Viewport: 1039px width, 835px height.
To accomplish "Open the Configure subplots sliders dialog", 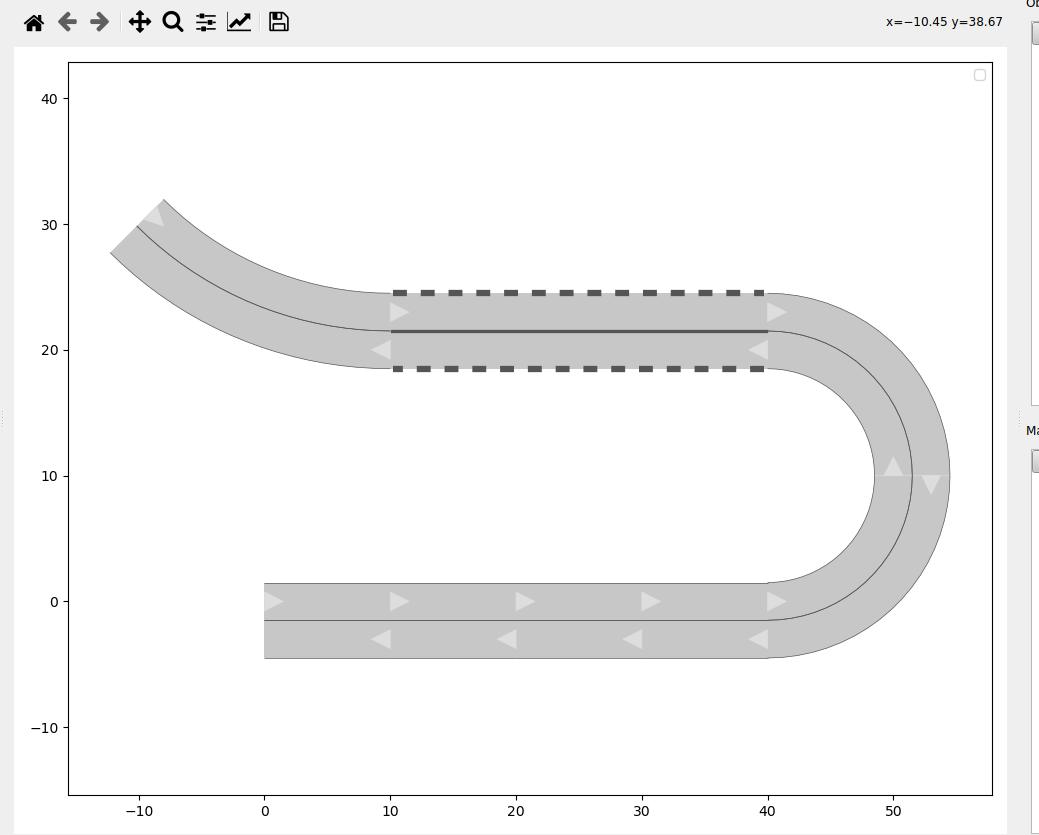I will point(206,22).
